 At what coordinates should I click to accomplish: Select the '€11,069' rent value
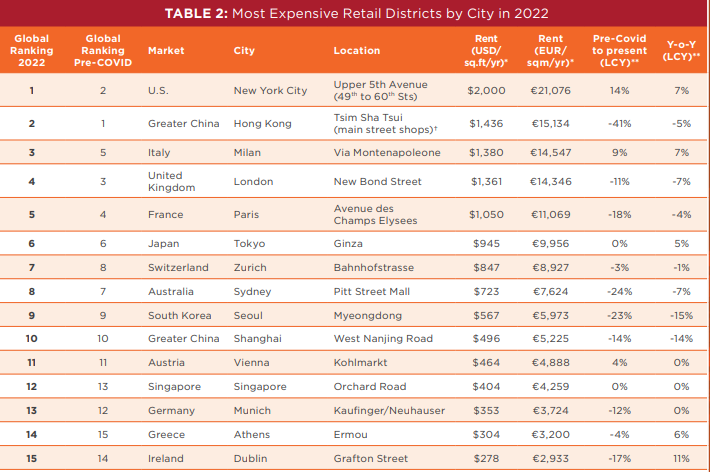[x=551, y=214]
